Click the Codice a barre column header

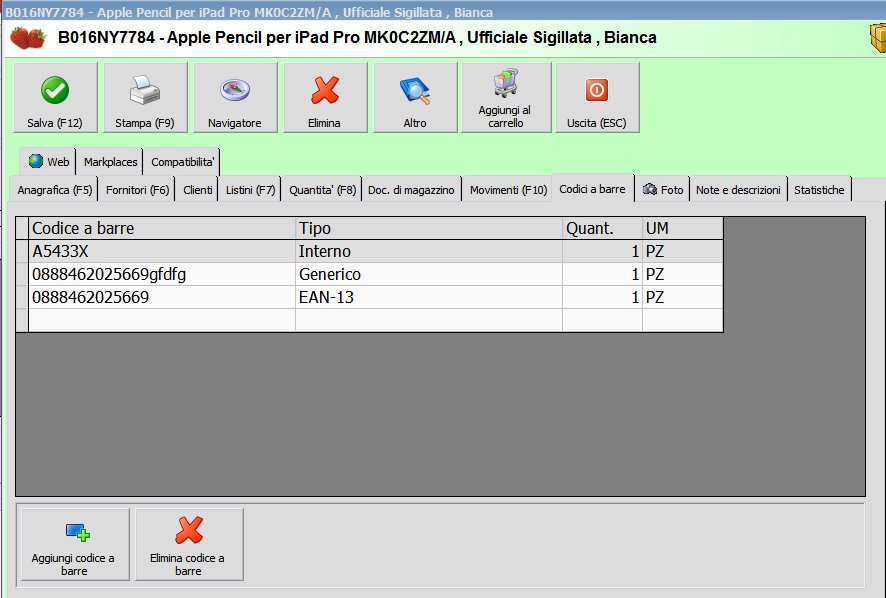pyautogui.click(x=162, y=228)
